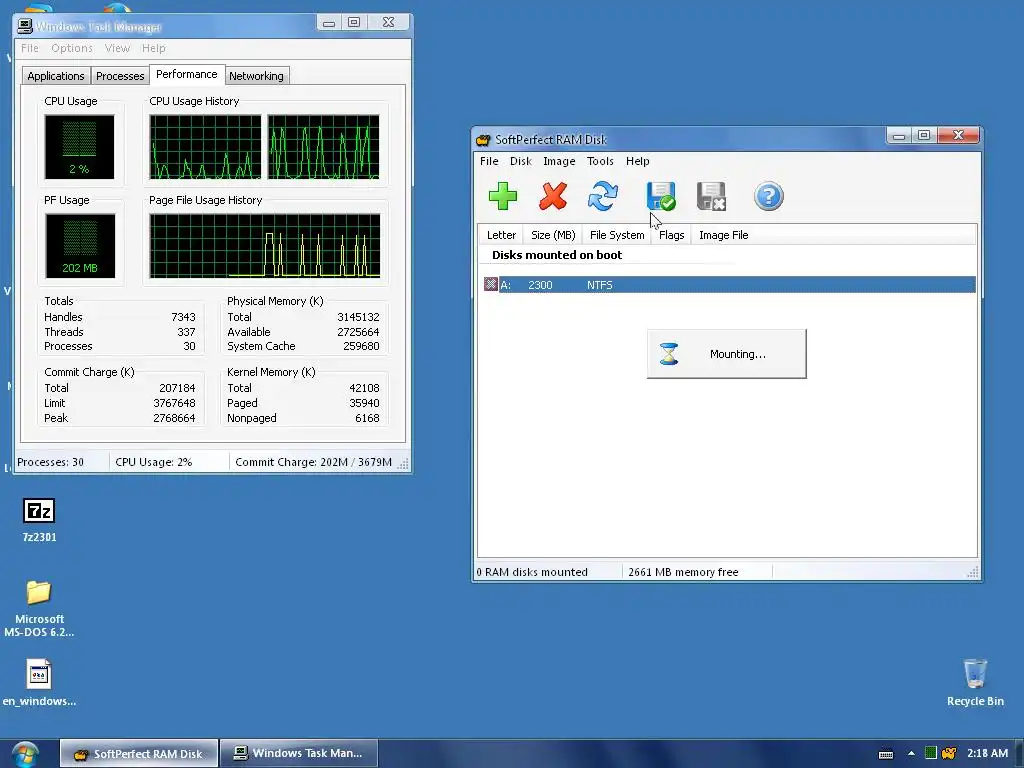
Task: Click Commit Charge: 202M / 3679M status
Action: tap(313, 462)
